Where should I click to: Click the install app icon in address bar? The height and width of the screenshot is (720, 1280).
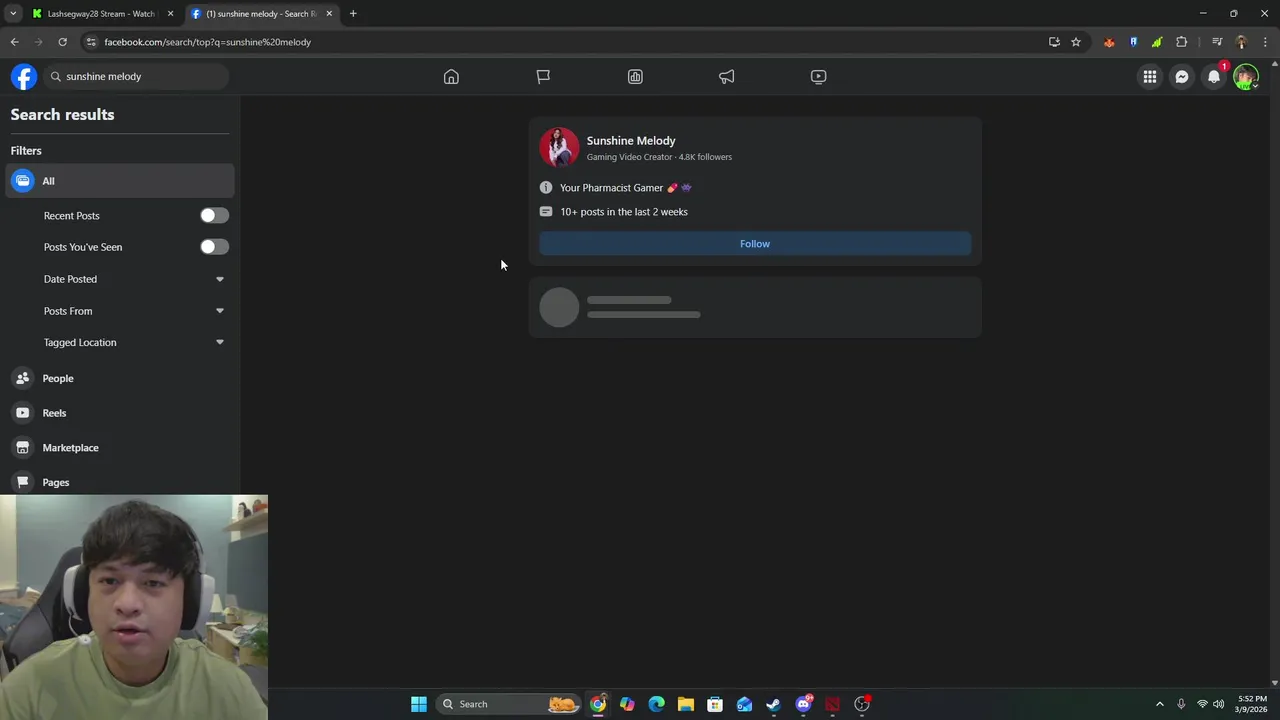pyautogui.click(x=1054, y=42)
